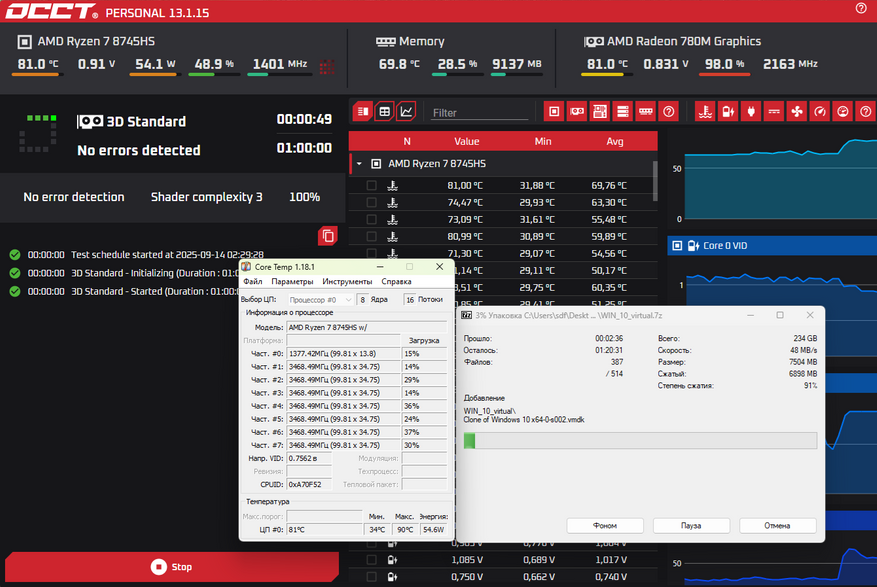
Task: Switch to graph-only monitoring view
Action: click(x=406, y=112)
